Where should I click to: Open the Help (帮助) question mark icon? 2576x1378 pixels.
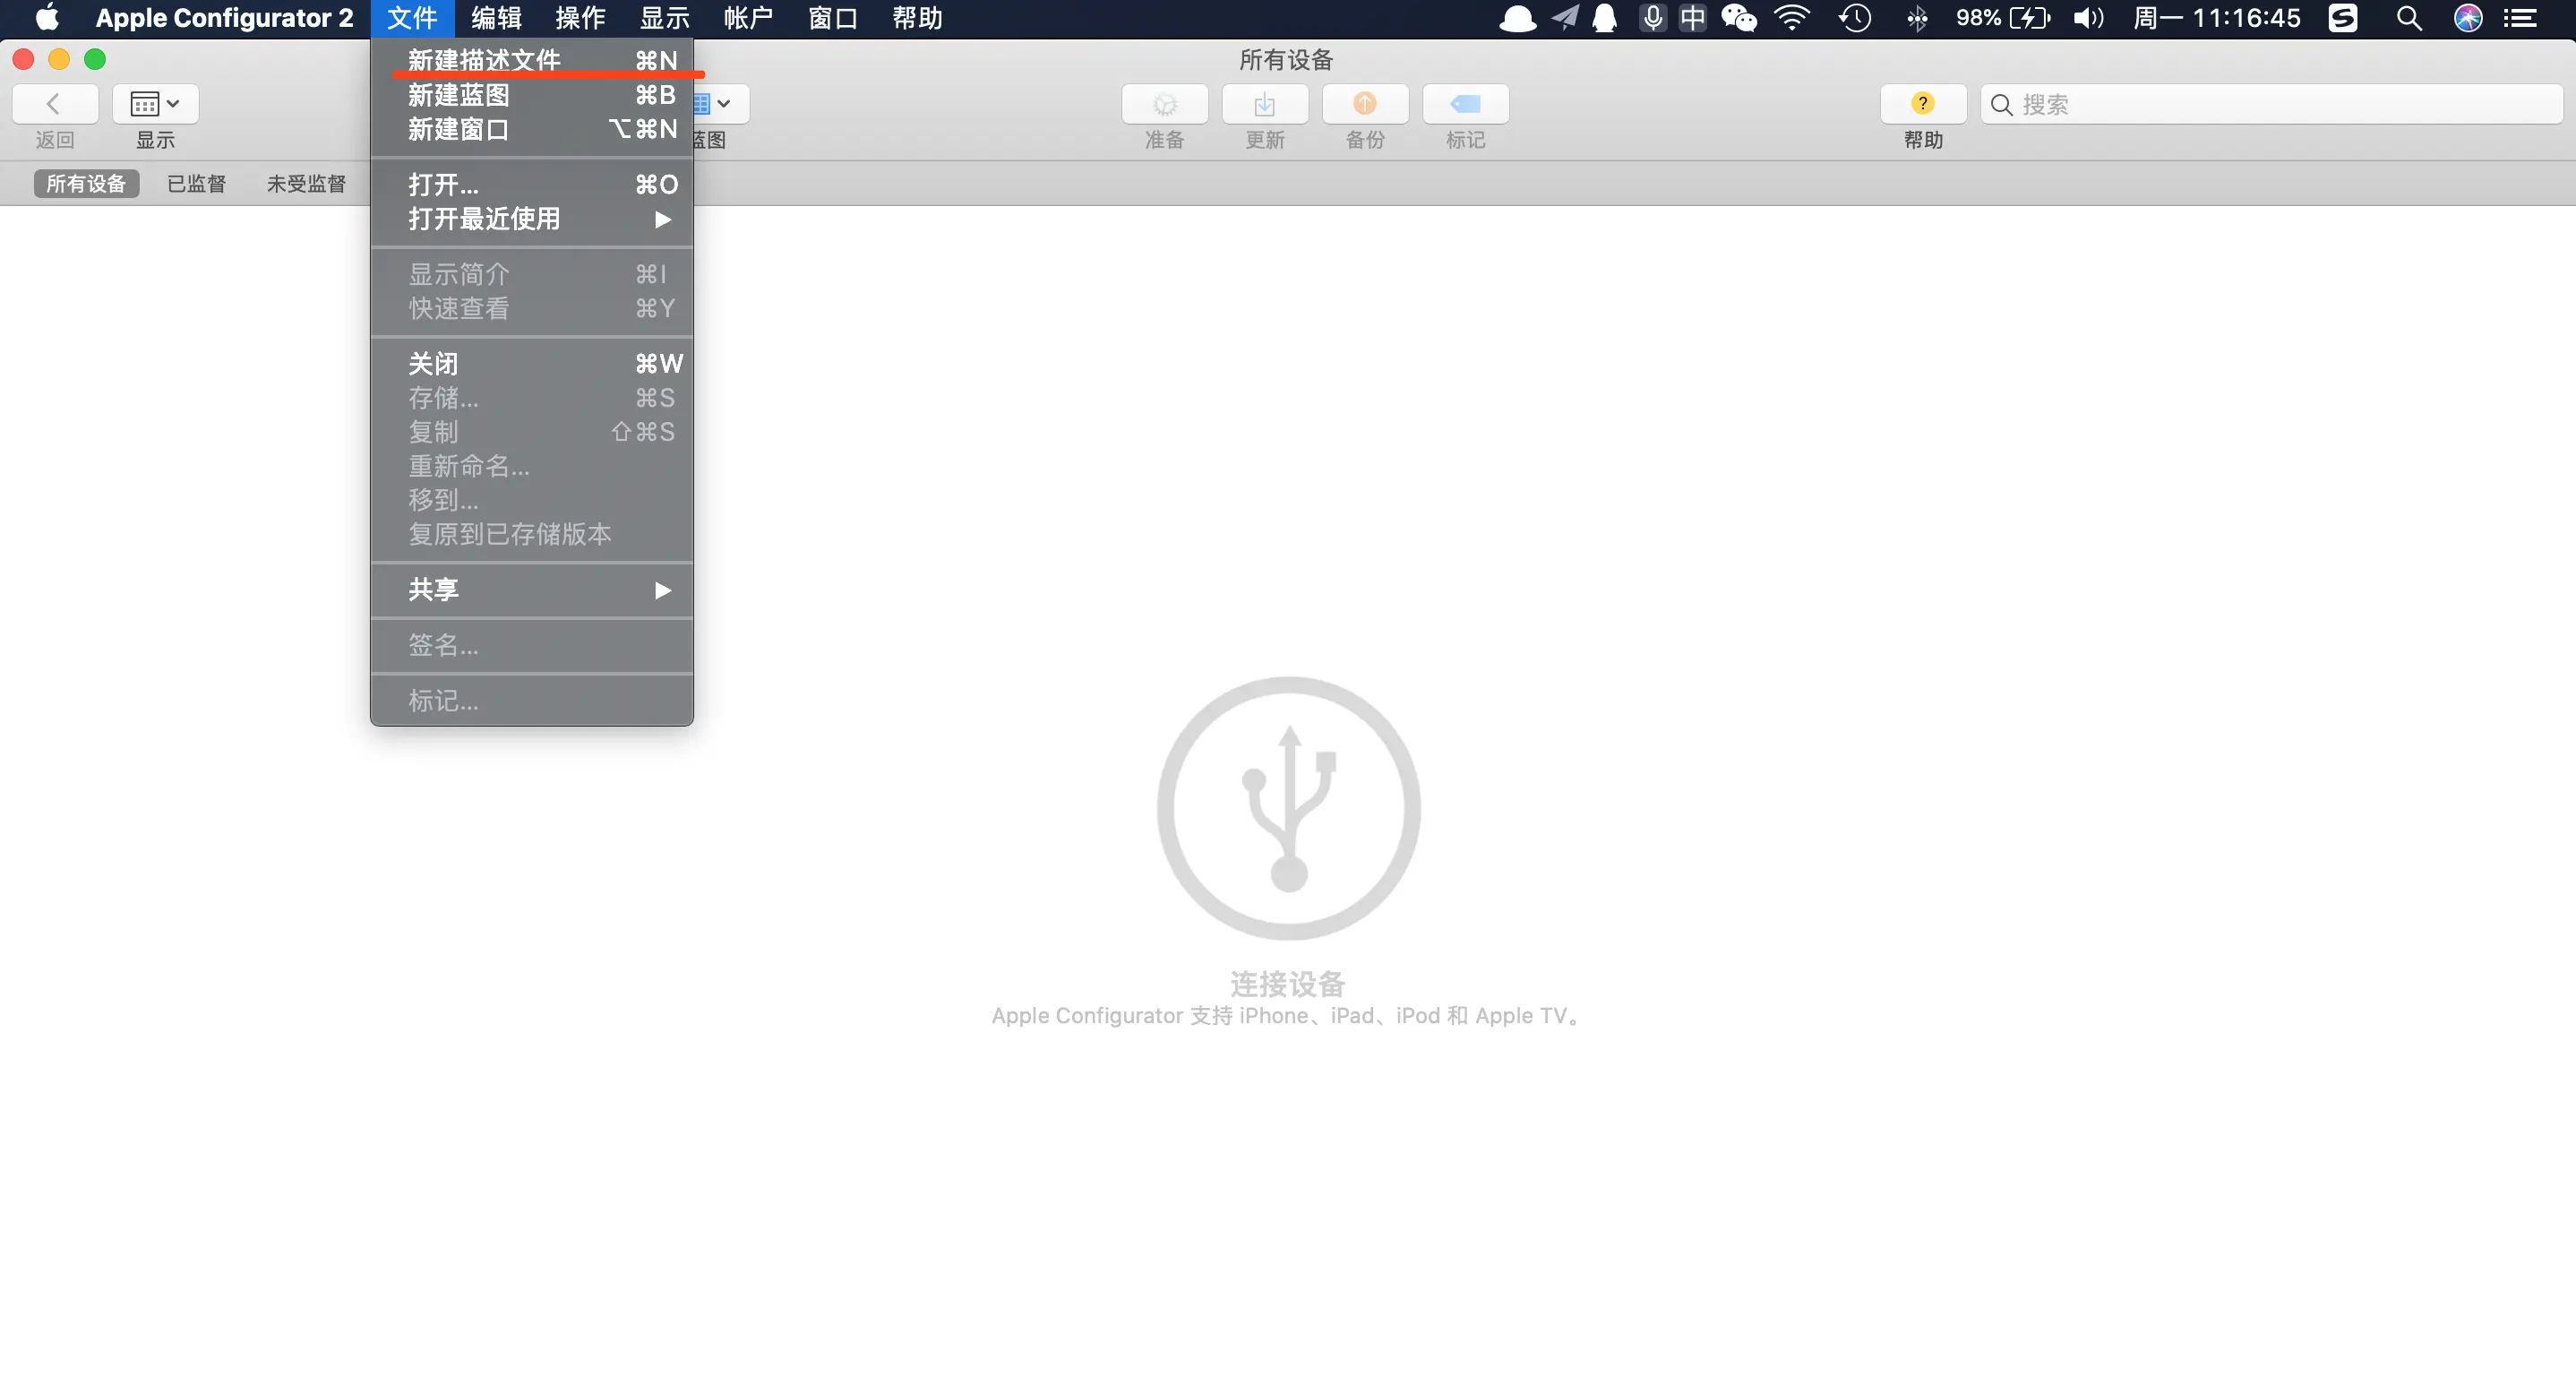pyautogui.click(x=1922, y=104)
